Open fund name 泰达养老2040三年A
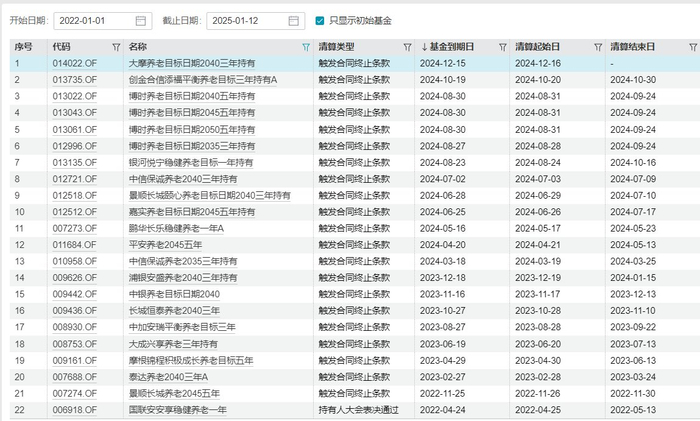 (168, 377)
